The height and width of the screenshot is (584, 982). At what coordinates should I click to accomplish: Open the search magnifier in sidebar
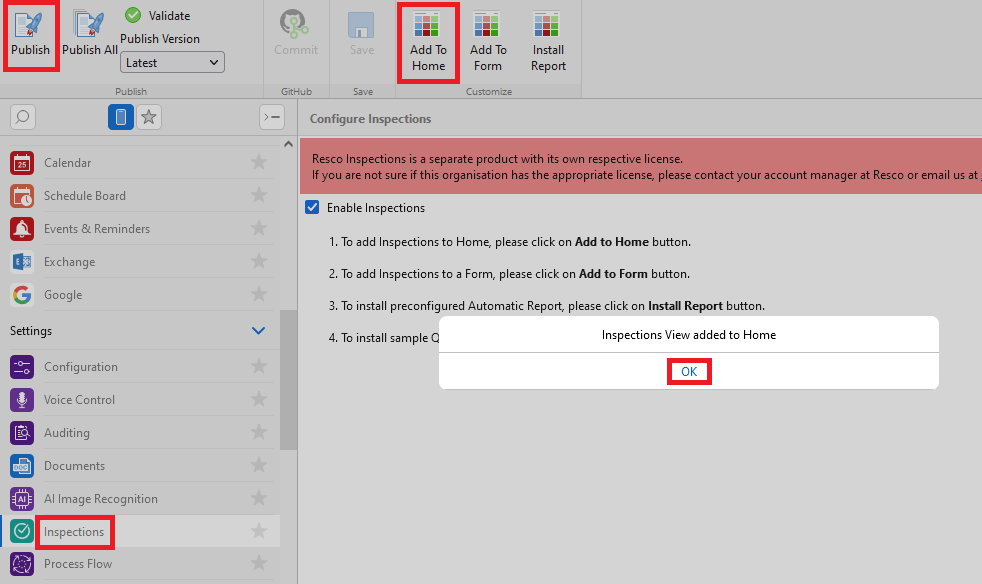tap(22, 117)
